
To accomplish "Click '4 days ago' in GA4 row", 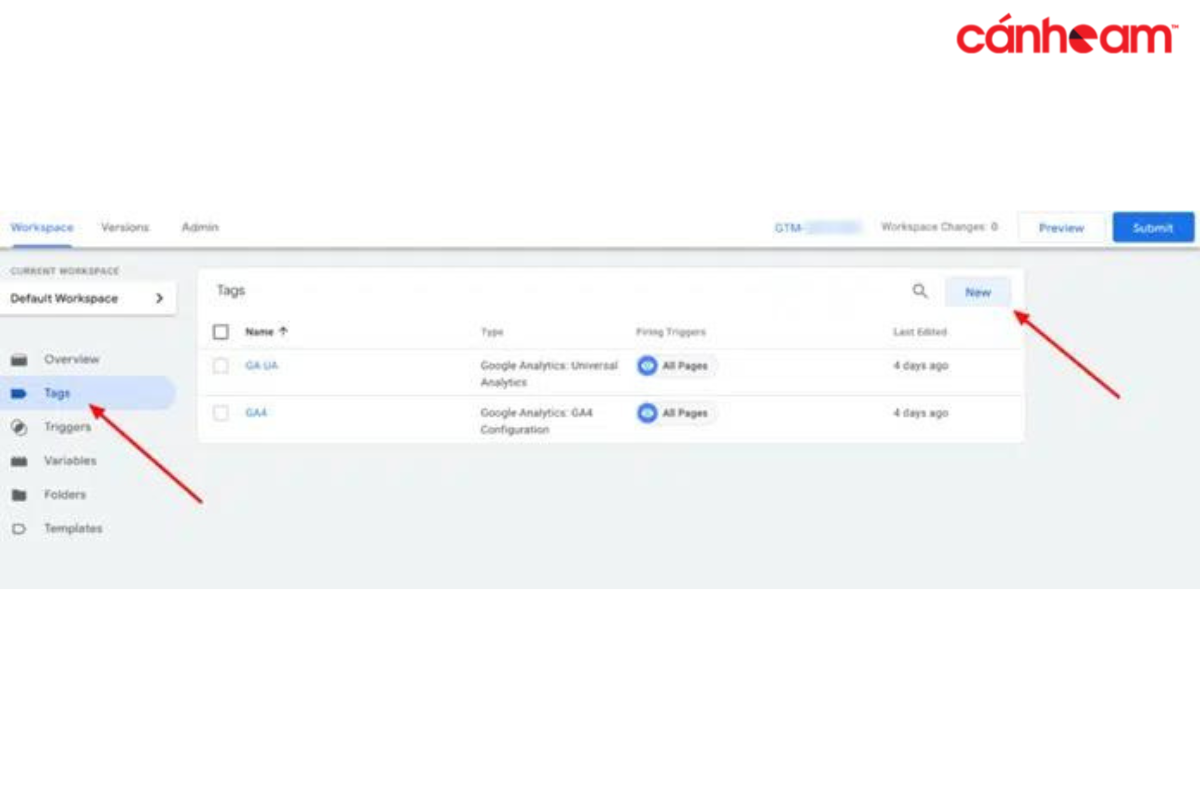I will 921,413.
